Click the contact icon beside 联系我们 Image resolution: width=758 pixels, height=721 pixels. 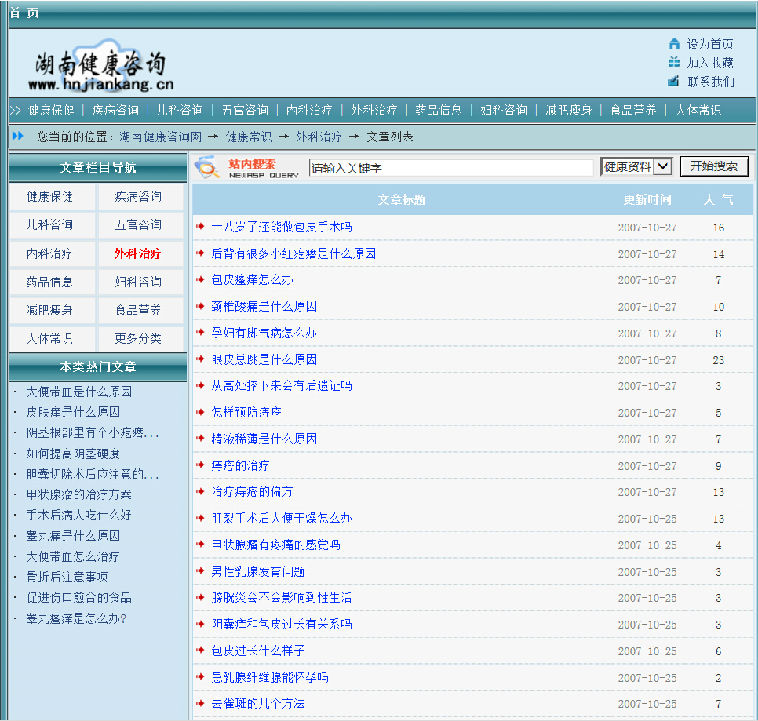[674, 81]
